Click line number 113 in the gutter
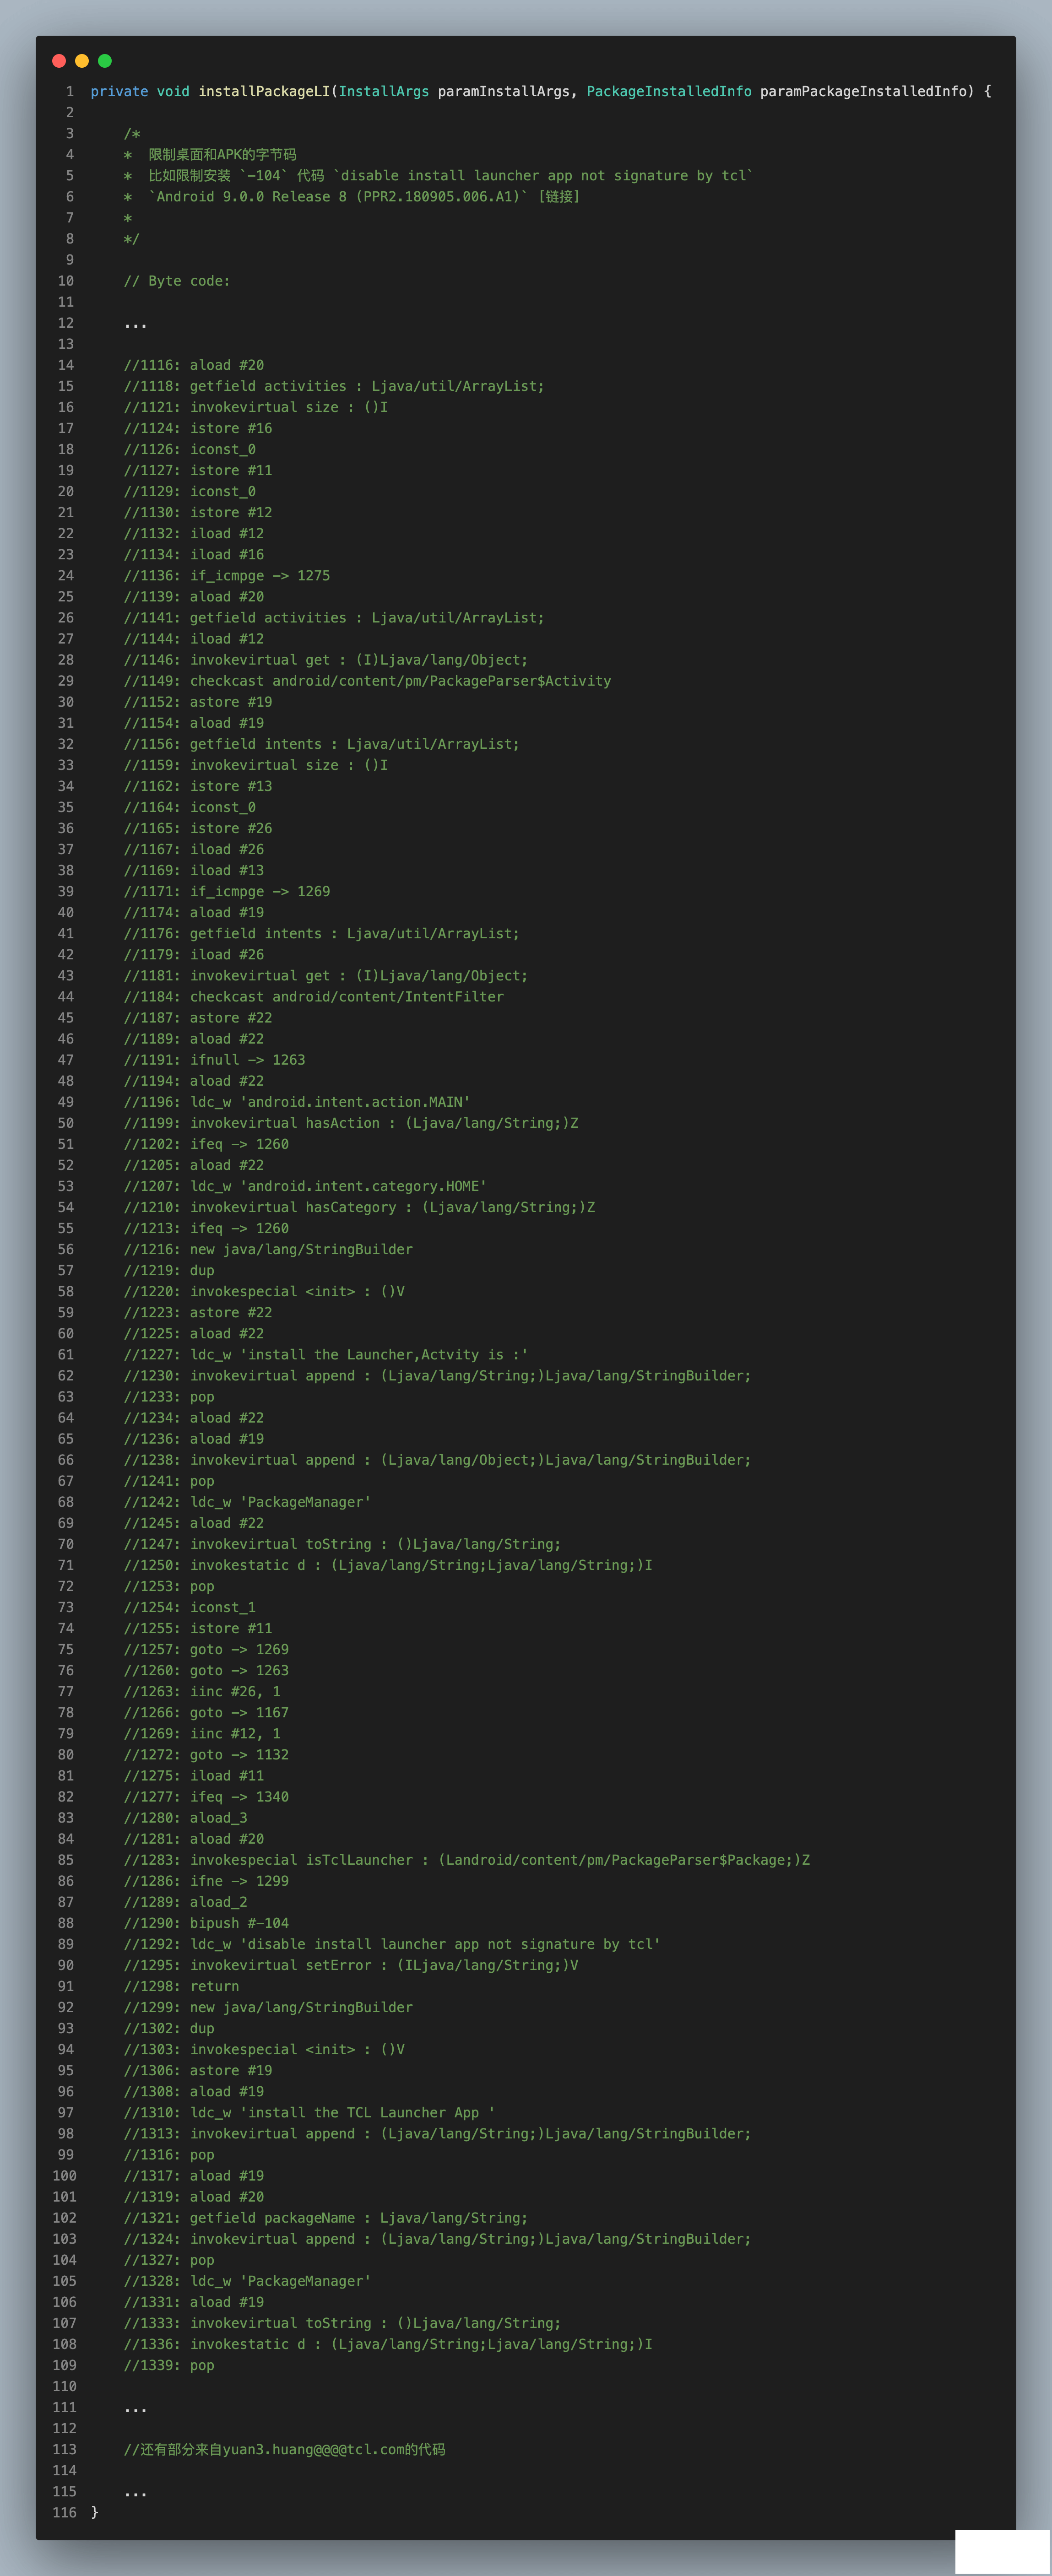This screenshot has width=1052, height=2576. coord(64,2449)
